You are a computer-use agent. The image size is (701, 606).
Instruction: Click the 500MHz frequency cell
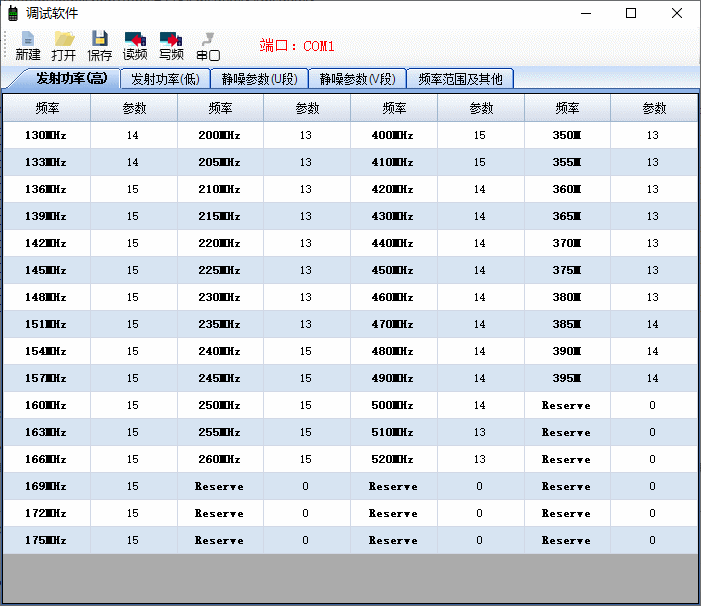(x=394, y=405)
